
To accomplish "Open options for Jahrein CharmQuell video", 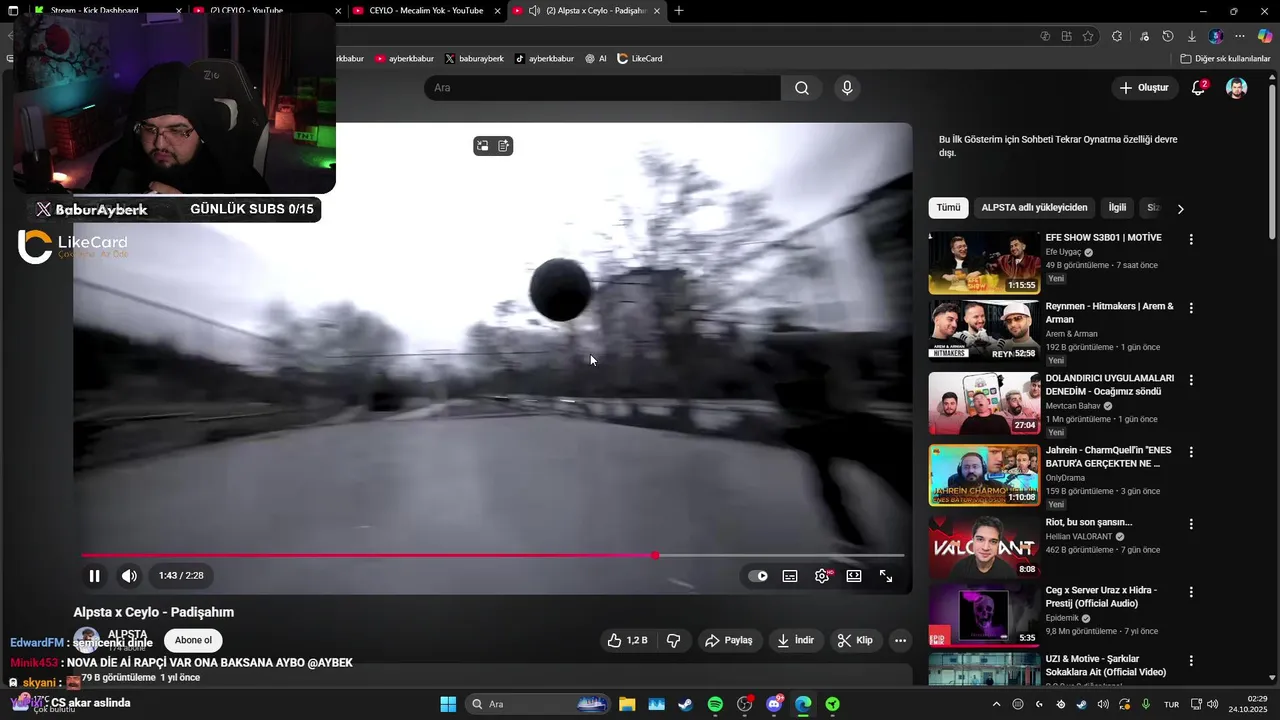I will pyautogui.click(x=1190, y=452).
